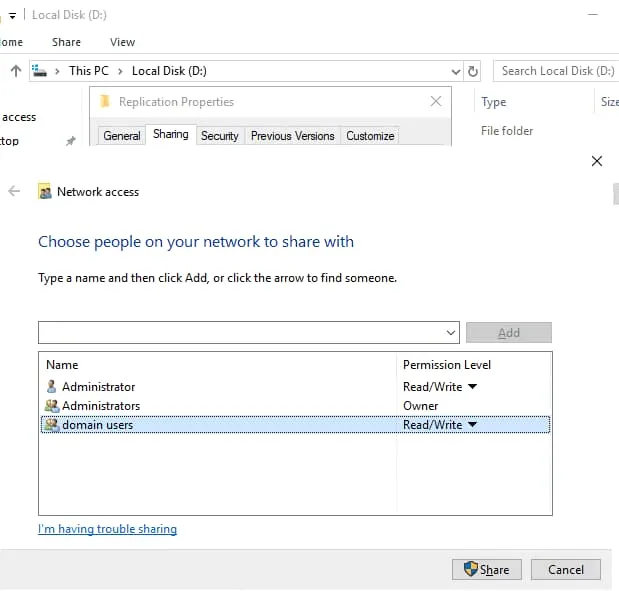The width and height of the screenshot is (619, 591).
Task: Open domain users Read/Write permission dropdown
Action: pos(472,425)
